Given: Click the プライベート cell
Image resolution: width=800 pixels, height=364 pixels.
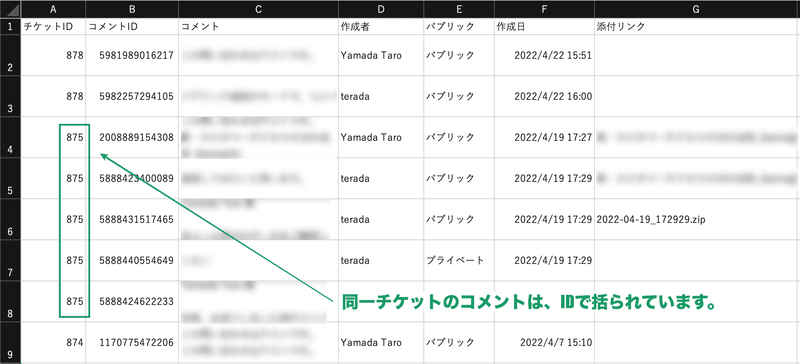Looking at the screenshot, I should (x=458, y=260).
